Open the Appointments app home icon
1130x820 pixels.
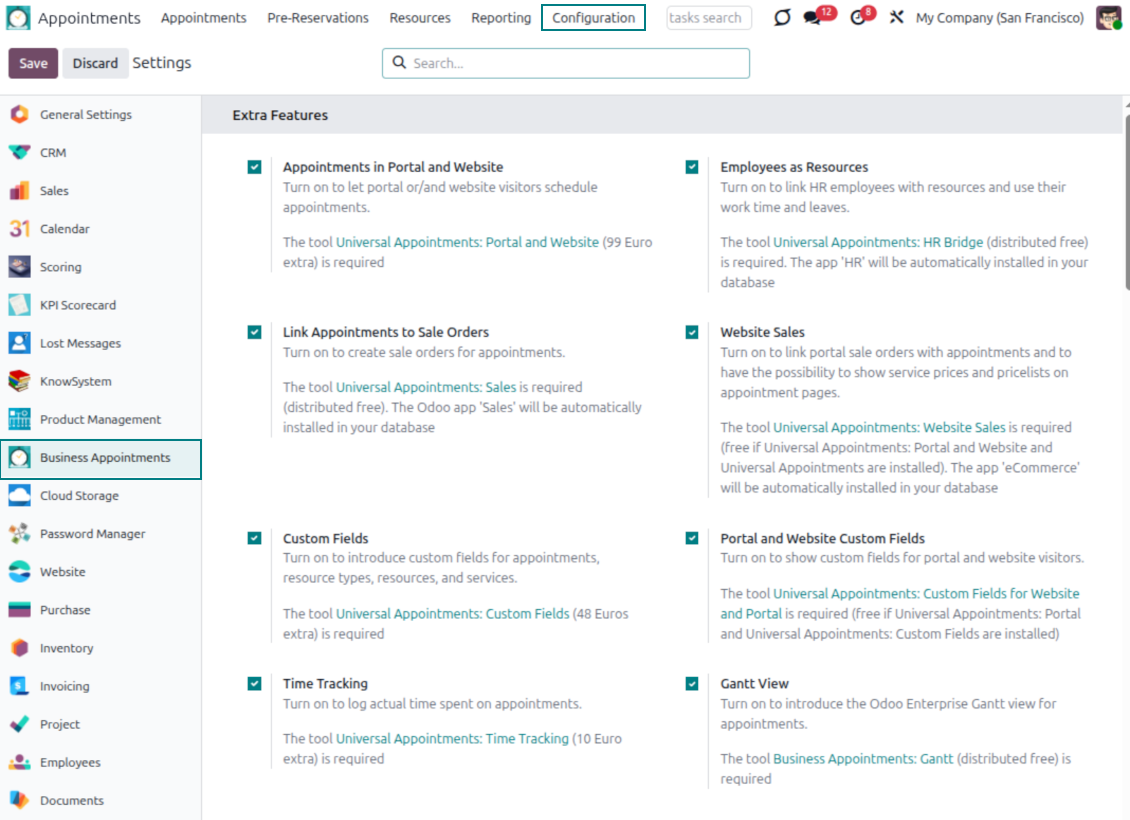tap(20, 18)
